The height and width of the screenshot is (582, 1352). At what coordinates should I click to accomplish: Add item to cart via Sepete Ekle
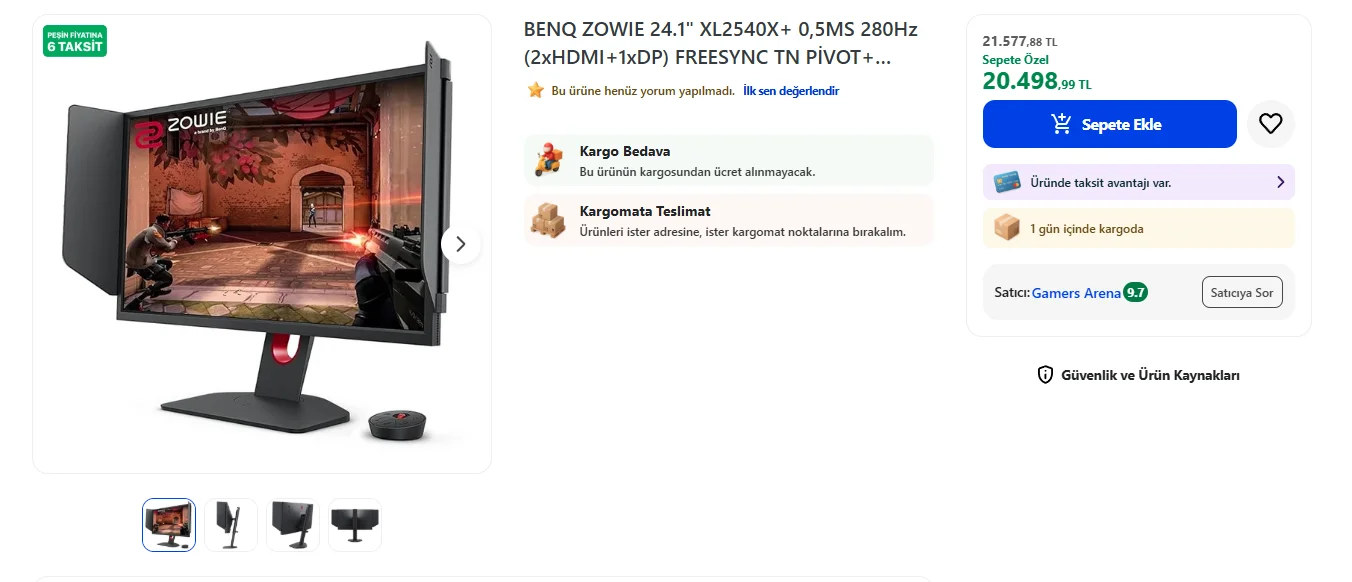(x=1110, y=124)
